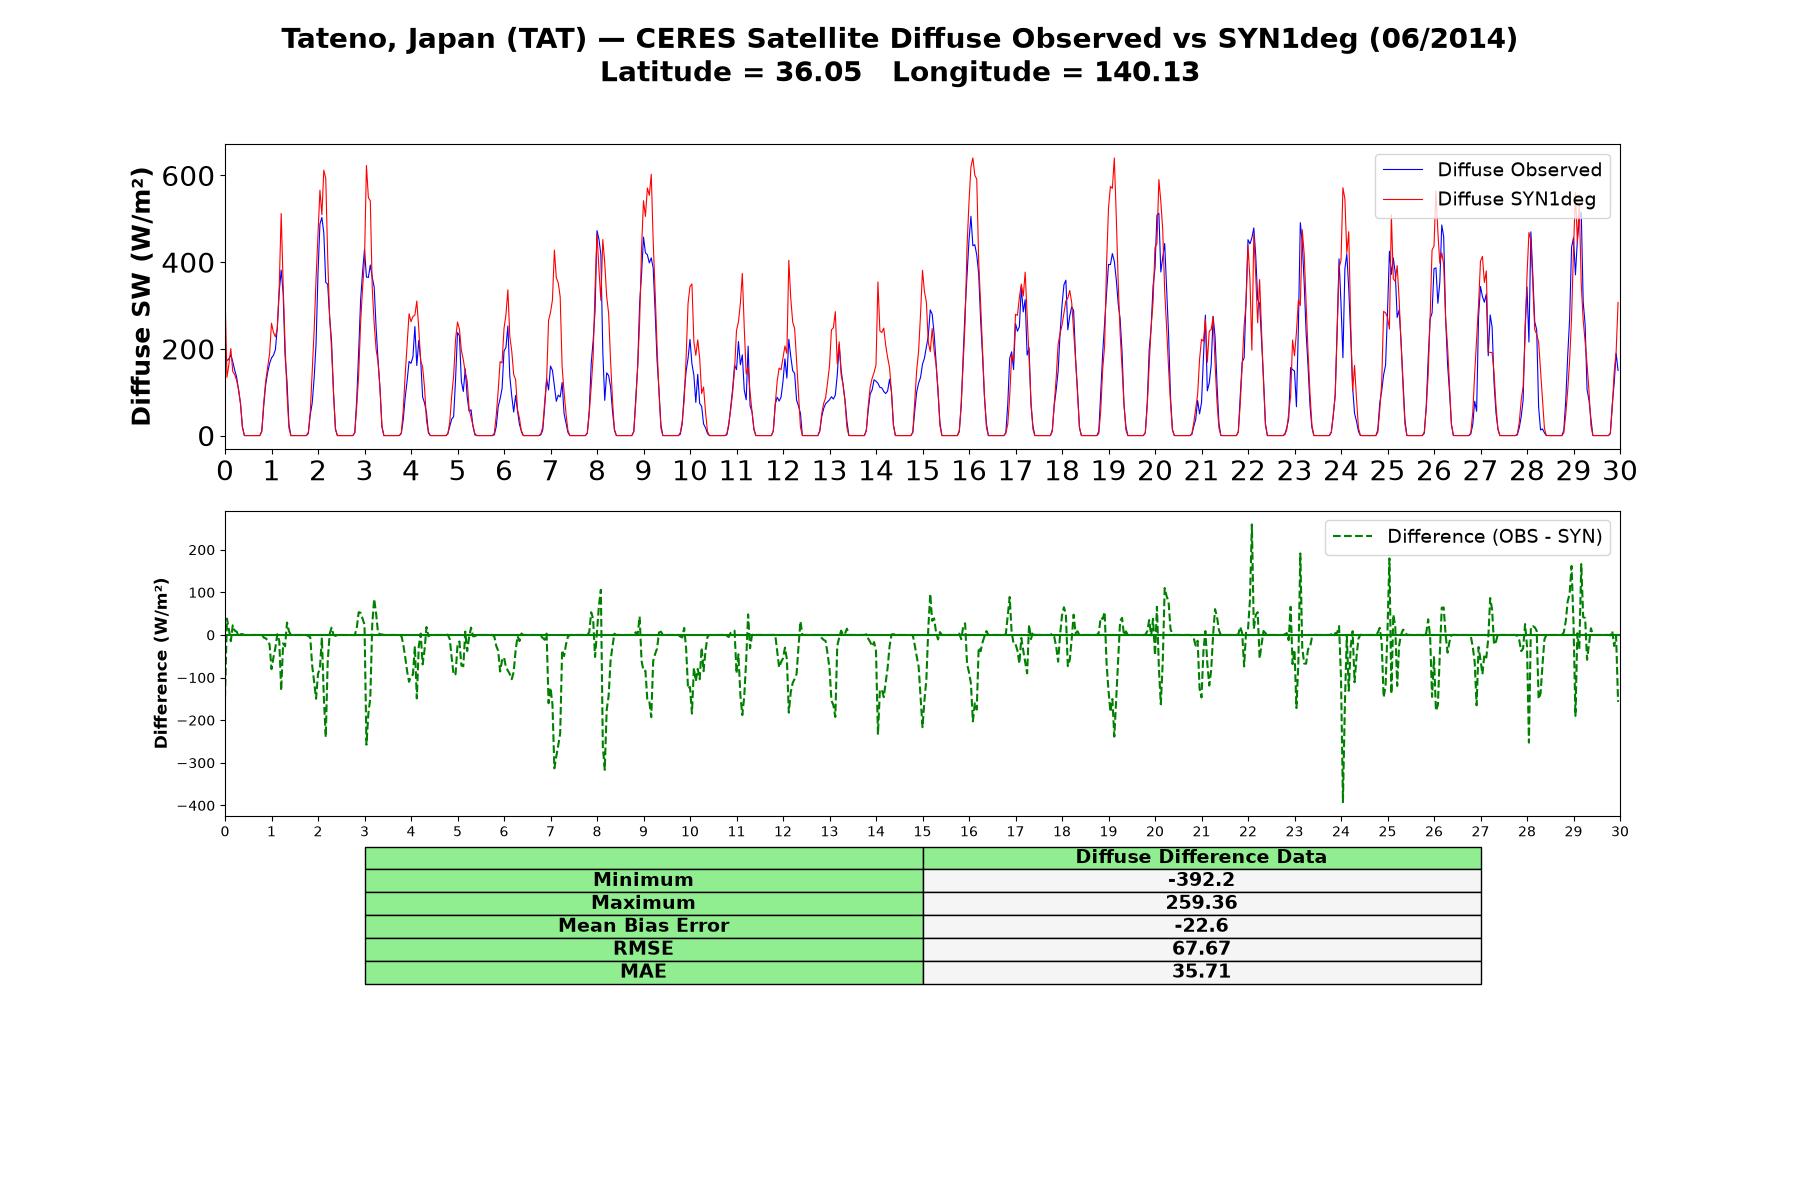
Task: Select the Diffuse SYN1deg legend label
Action: 1516,200
